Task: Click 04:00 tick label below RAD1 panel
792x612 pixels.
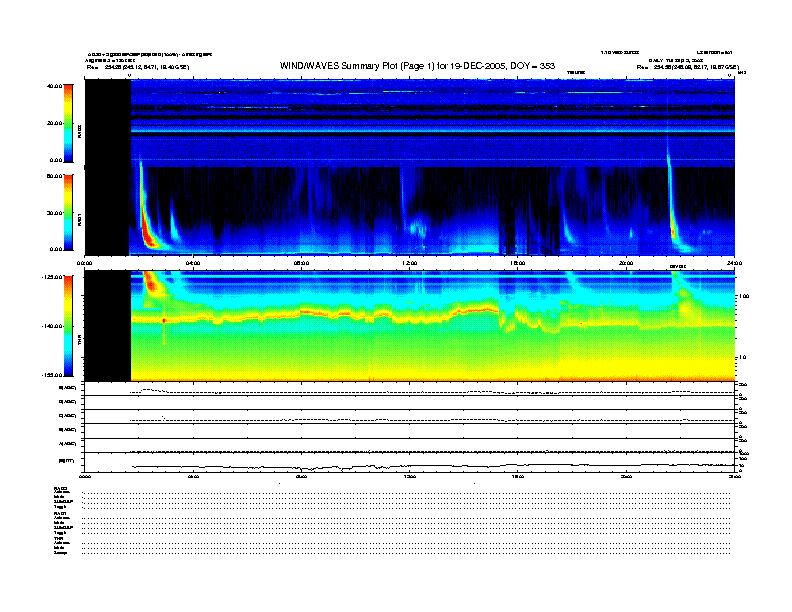Action: [193, 263]
